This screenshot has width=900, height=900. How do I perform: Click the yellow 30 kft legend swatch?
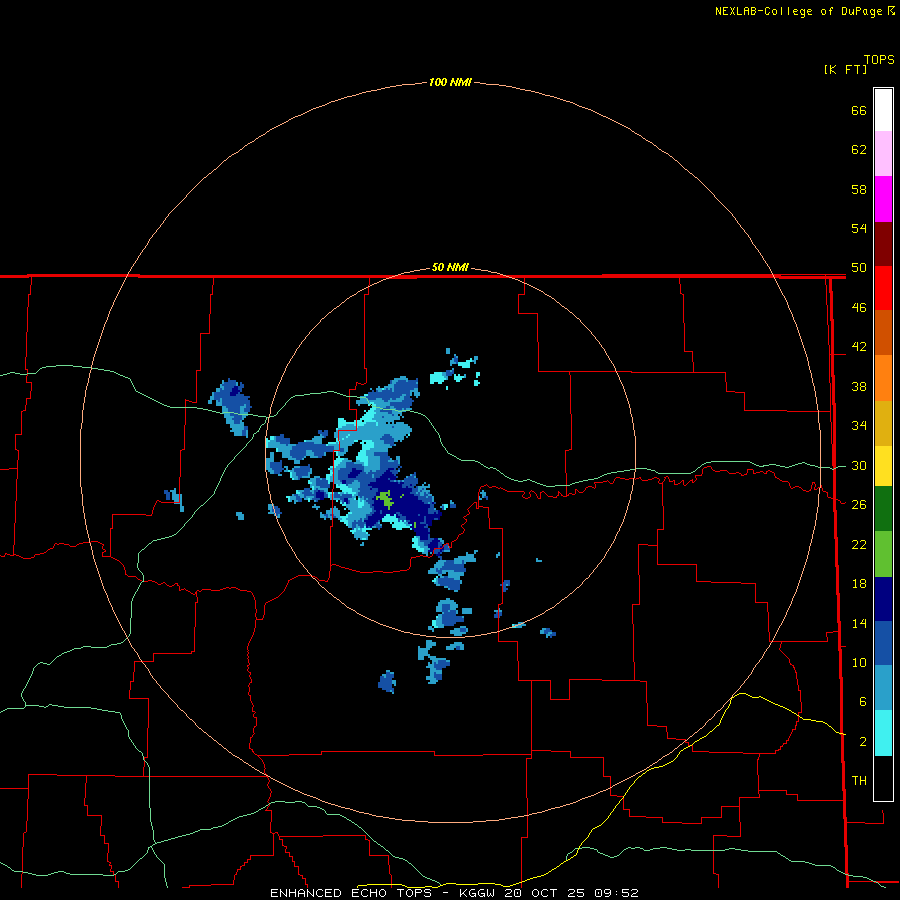pos(883,466)
